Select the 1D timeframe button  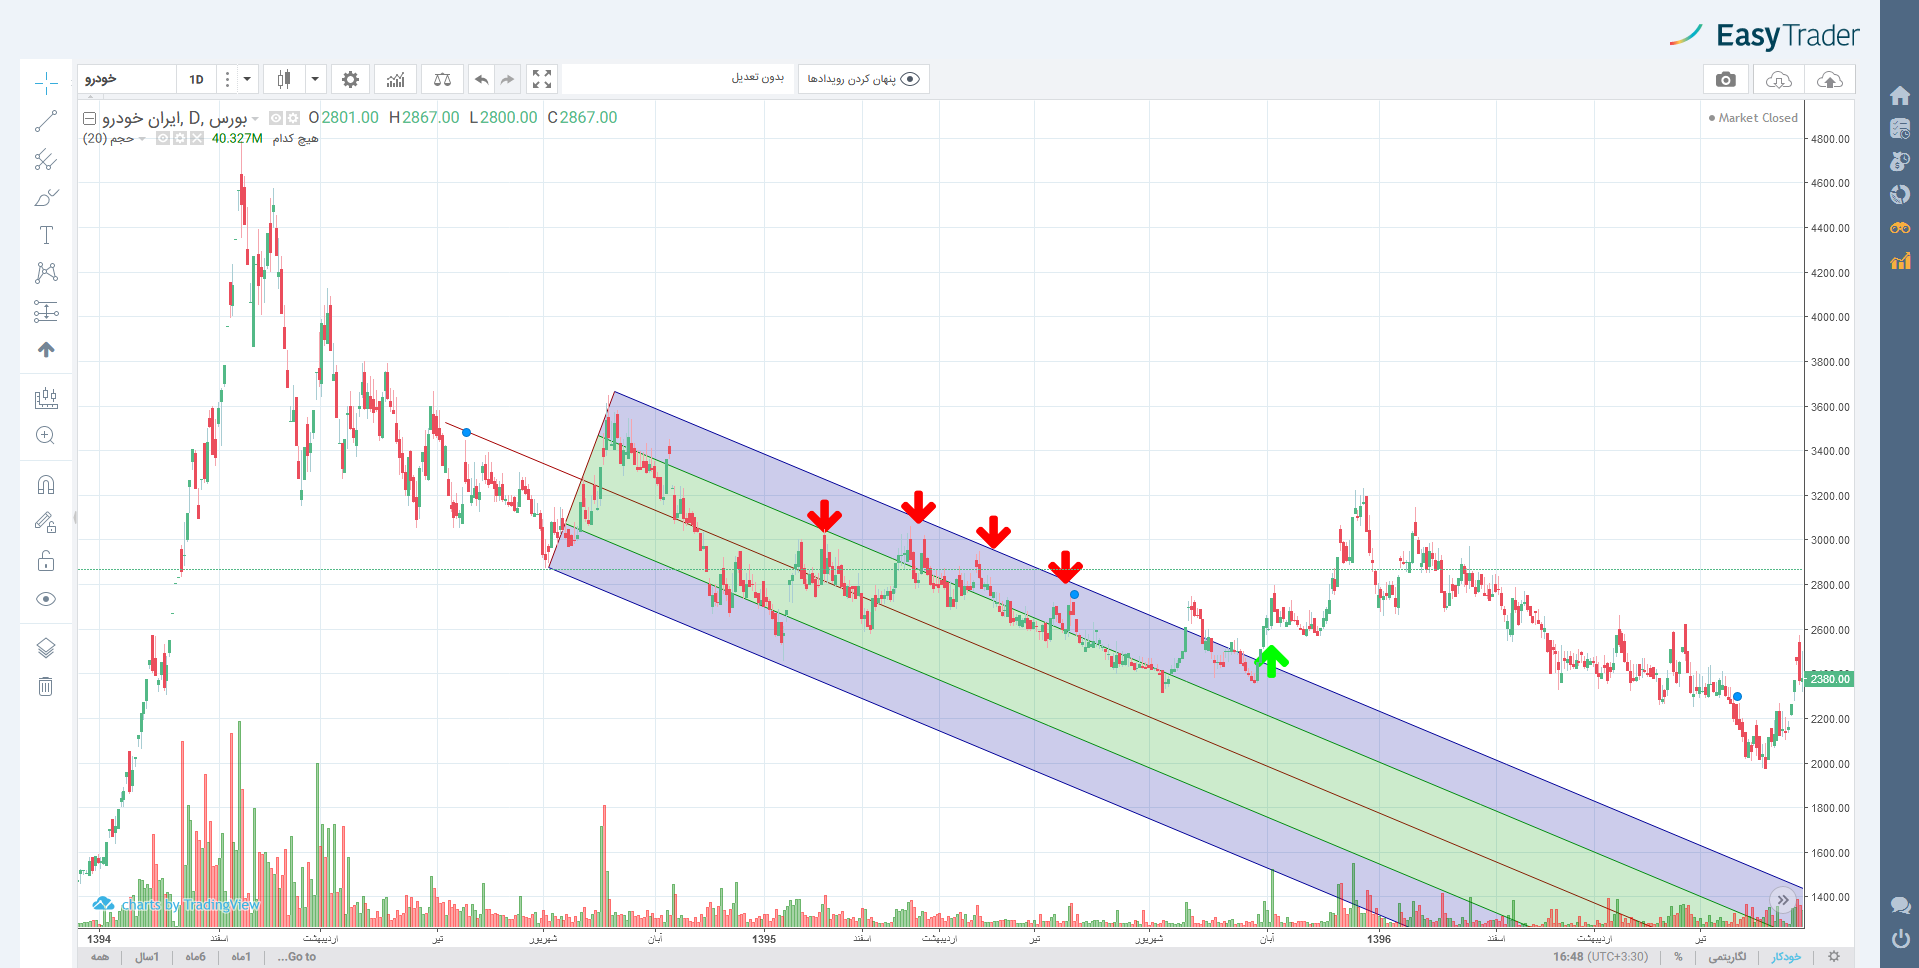point(196,79)
